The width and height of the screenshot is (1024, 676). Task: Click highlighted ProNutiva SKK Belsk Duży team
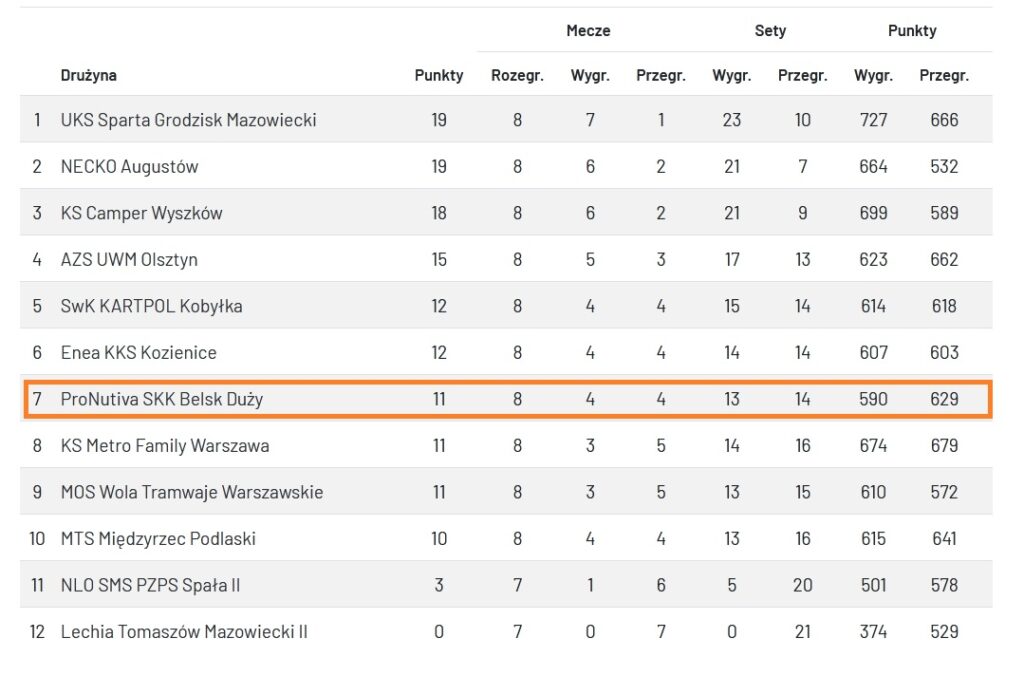point(161,399)
